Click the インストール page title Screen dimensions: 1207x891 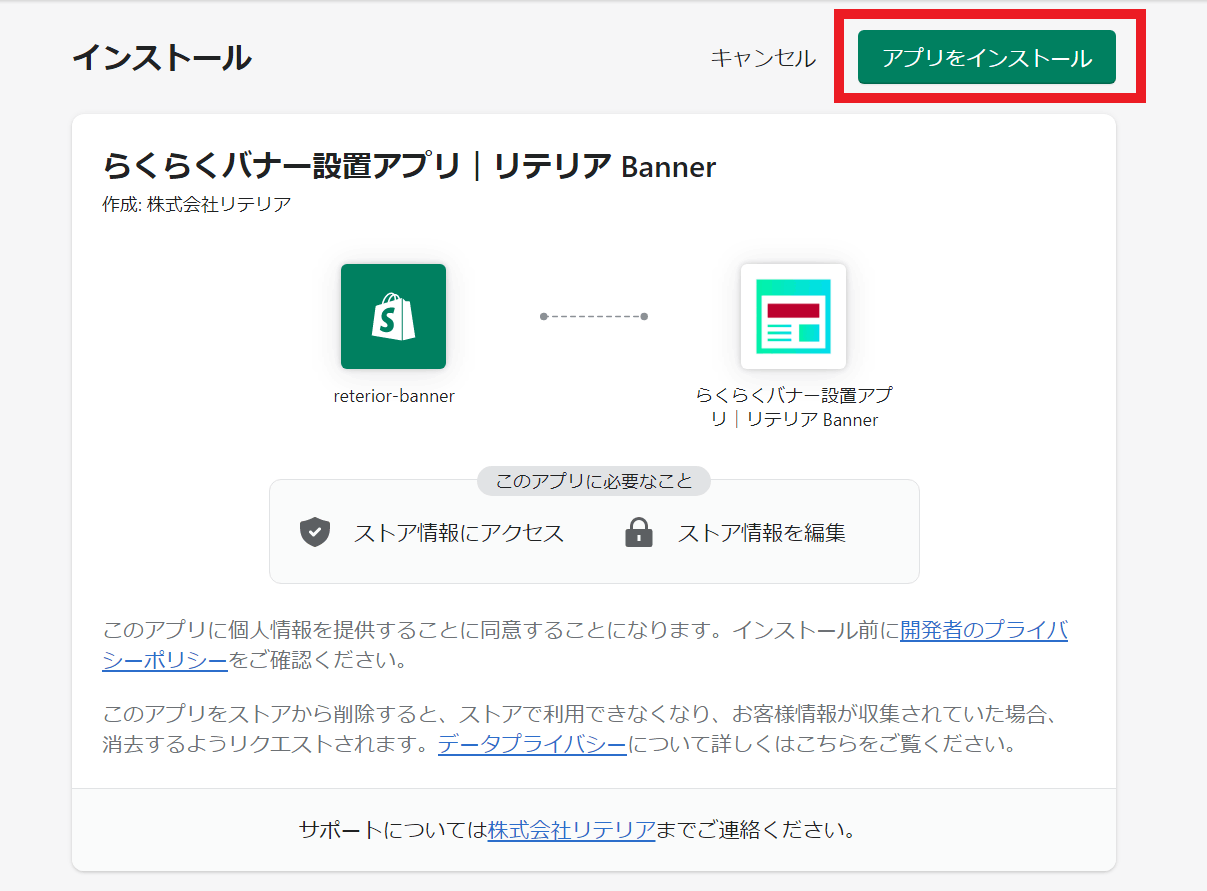162,58
